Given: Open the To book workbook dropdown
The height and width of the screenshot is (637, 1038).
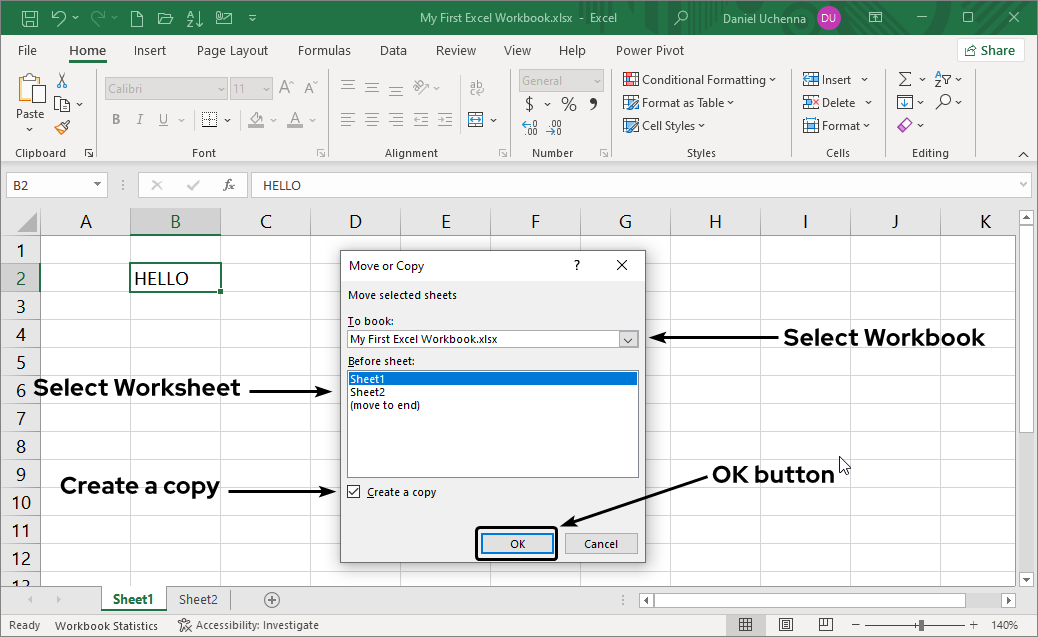Looking at the screenshot, I should [x=628, y=339].
